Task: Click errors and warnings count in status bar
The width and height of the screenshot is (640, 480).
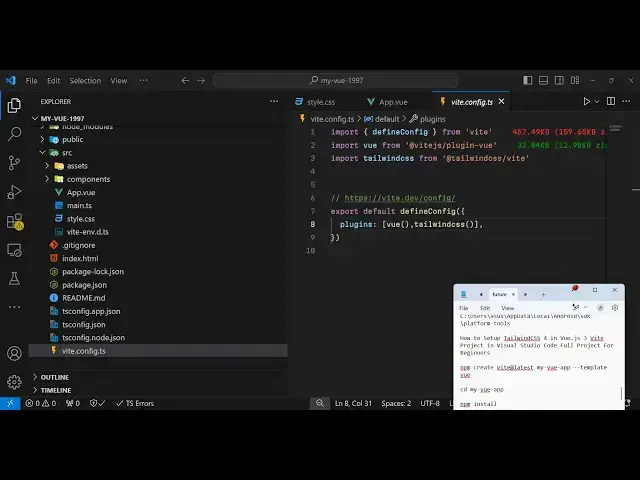Action: tap(40, 403)
